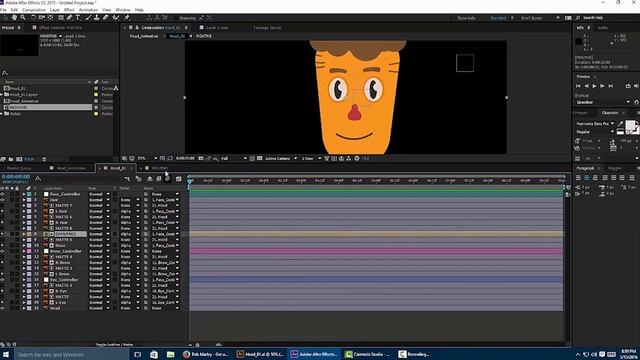Click the Search Help magnifier icon
The width and height of the screenshot is (640, 360).
coord(578,18)
